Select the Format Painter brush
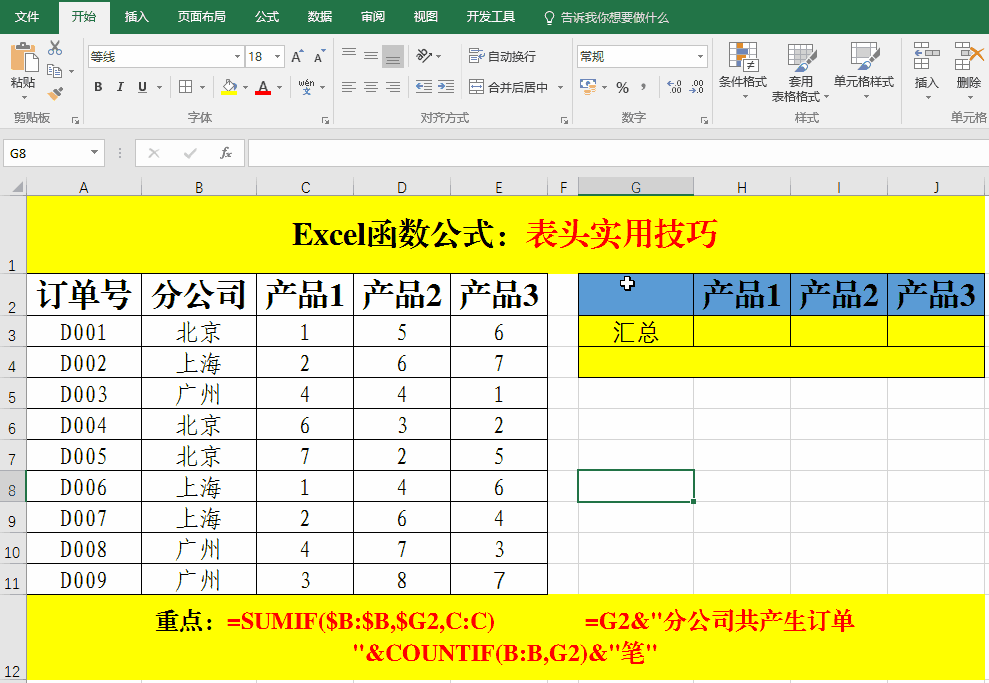The height and width of the screenshot is (683, 989). 55,93
